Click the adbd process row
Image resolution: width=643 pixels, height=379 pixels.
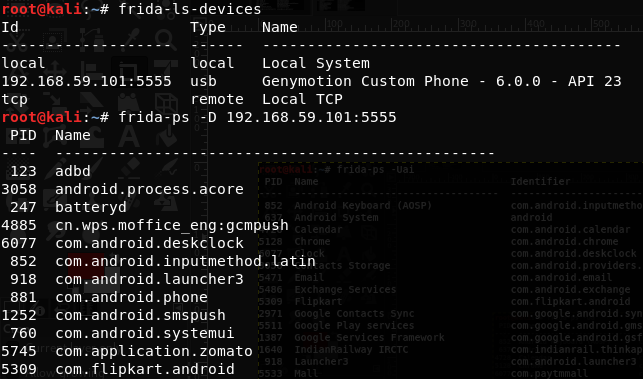coord(46,171)
